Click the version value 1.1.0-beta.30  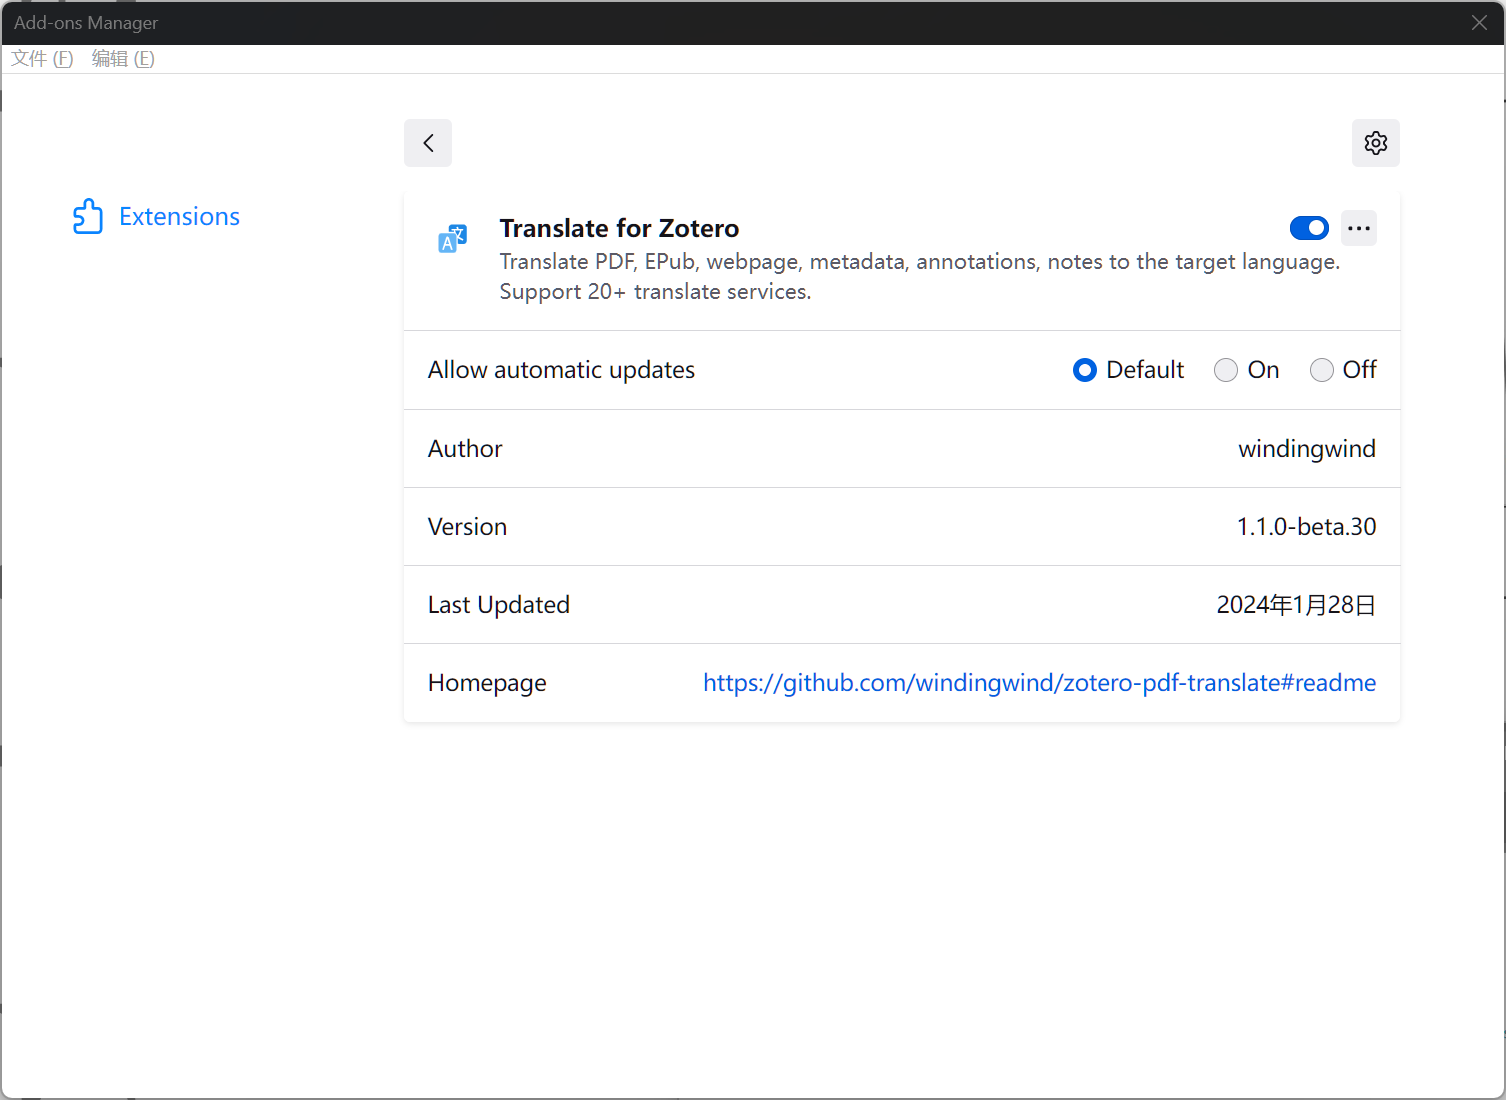pyautogui.click(x=1306, y=527)
